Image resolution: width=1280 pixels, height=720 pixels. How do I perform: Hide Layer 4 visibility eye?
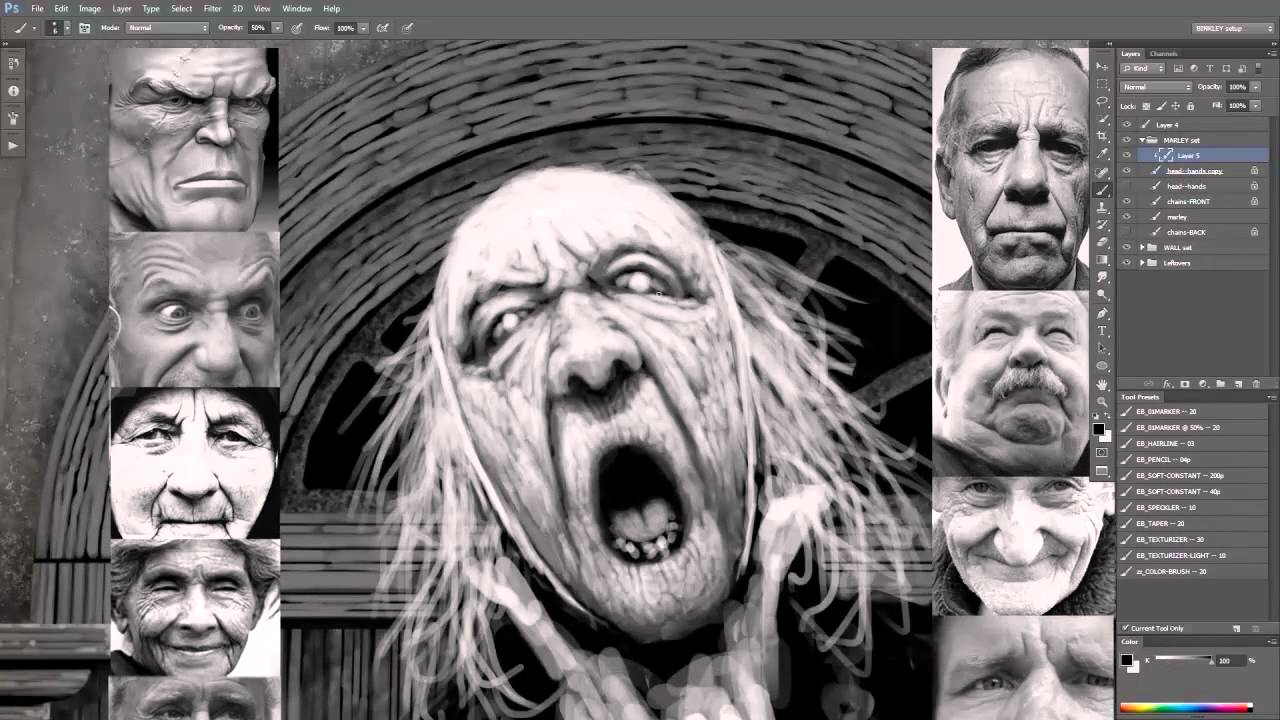1127,125
